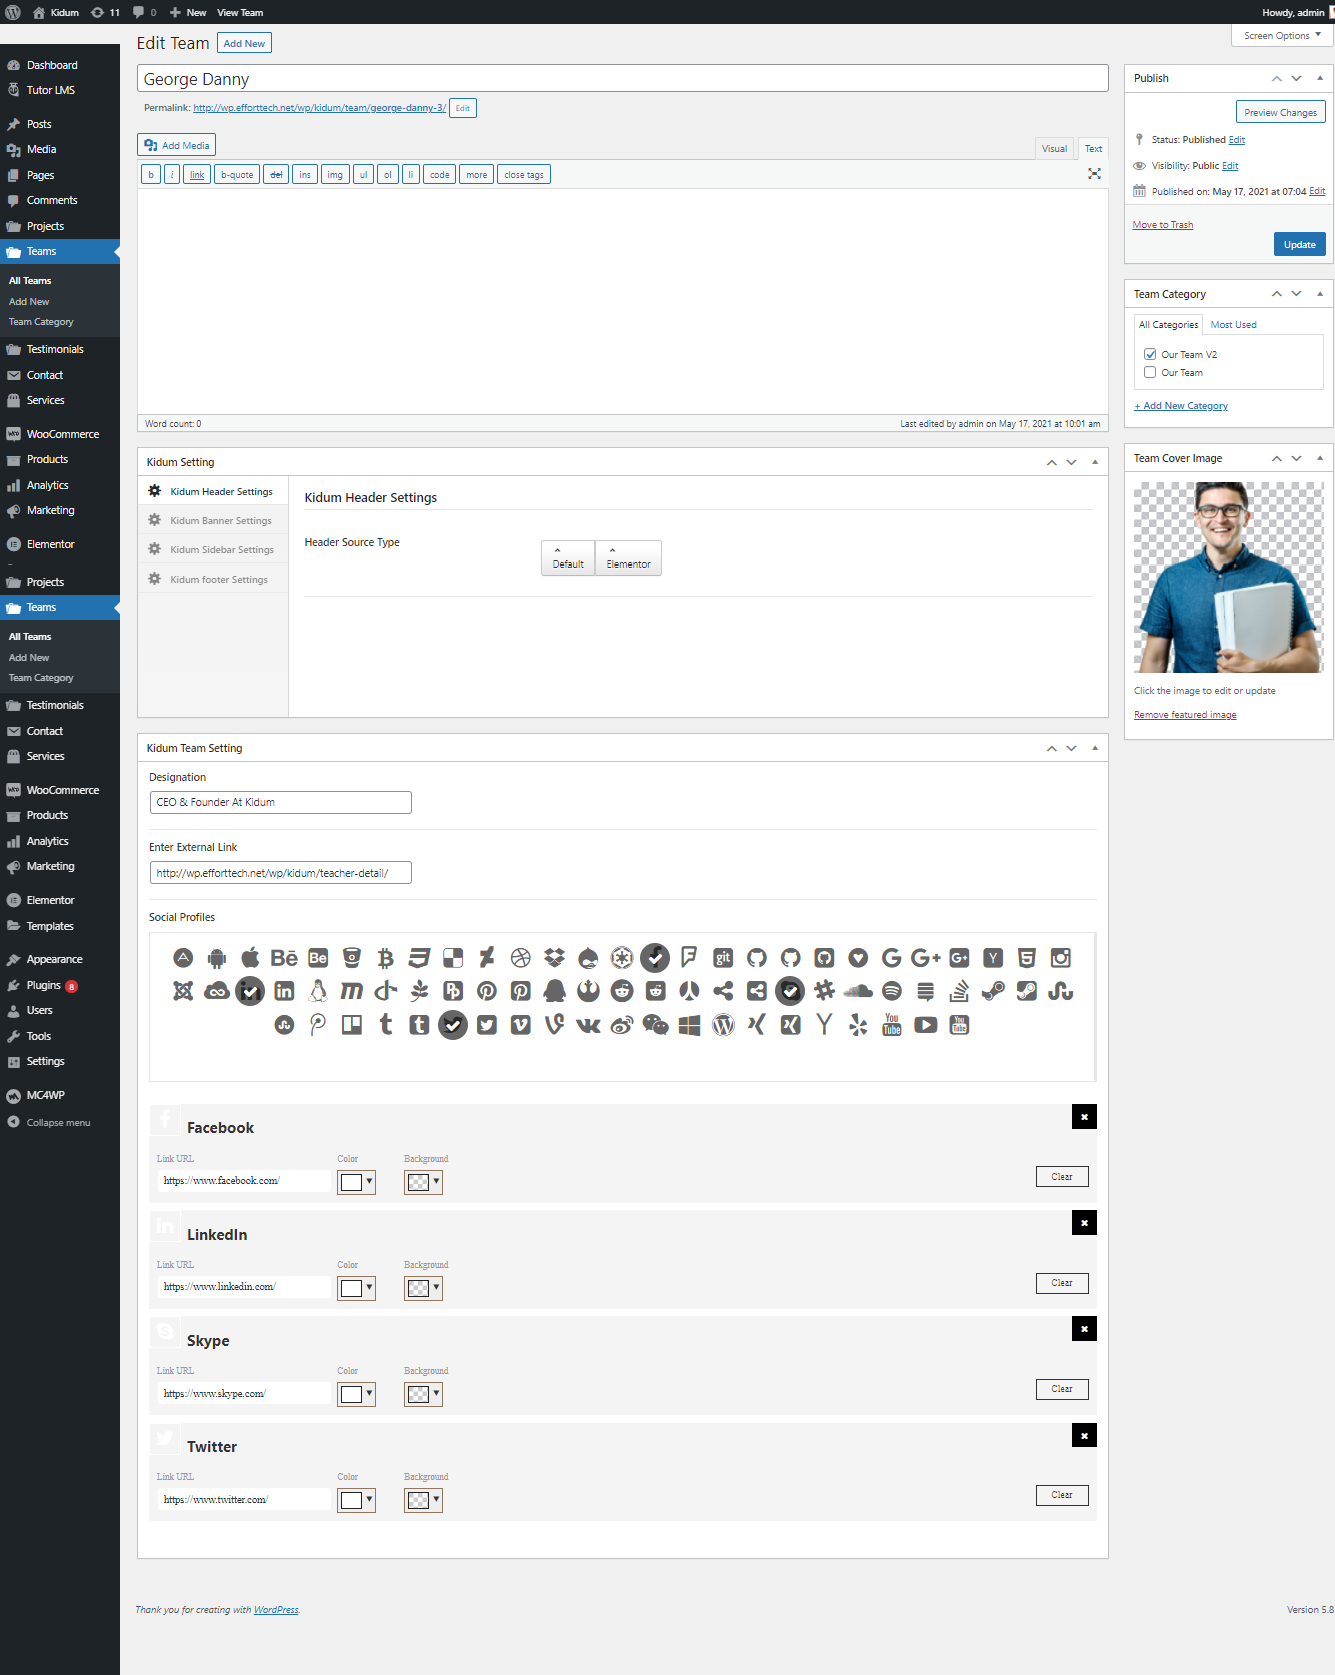The height and width of the screenshot is (1675, 1335).
Task: Choose the Trello social profile icon
Action: pyautogui.click(x=352, y=1025)
